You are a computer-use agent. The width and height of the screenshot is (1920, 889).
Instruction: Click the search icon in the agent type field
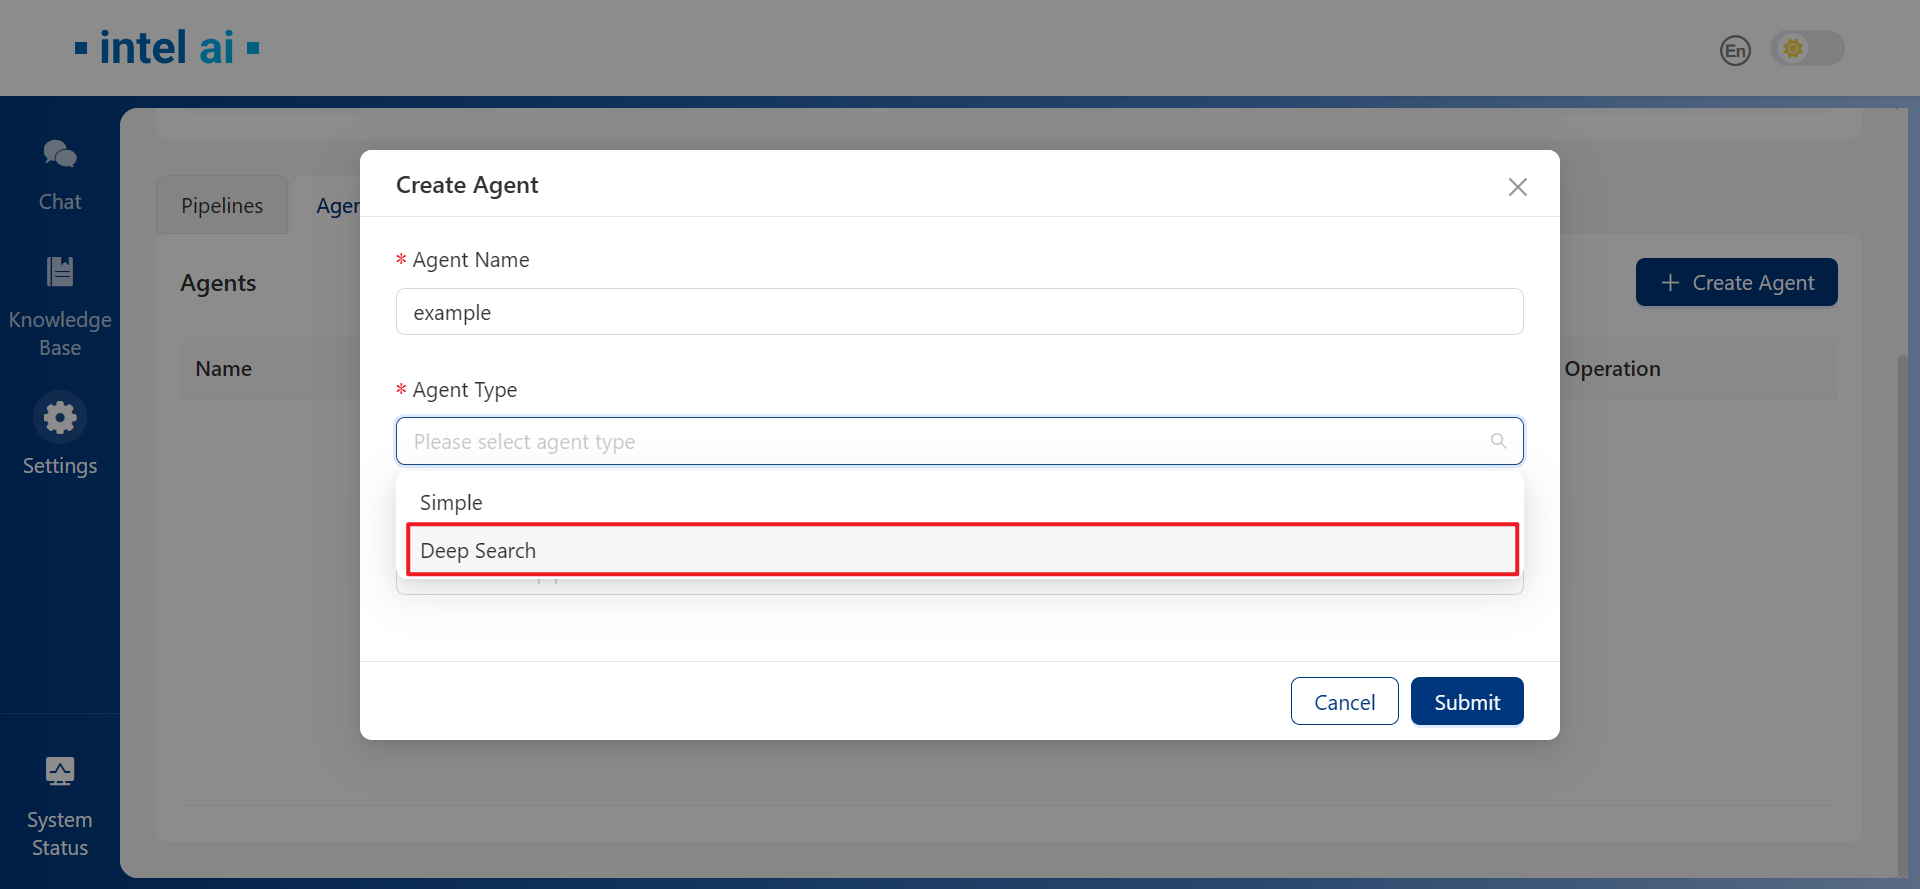pos(1498,440)
